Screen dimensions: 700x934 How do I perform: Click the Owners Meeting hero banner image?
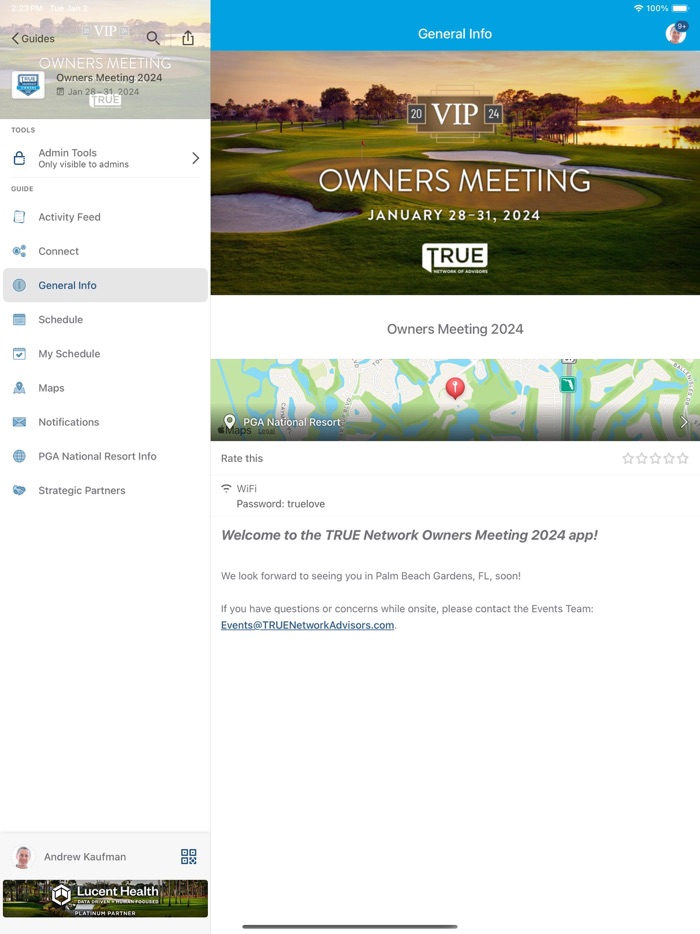[455, 173]
